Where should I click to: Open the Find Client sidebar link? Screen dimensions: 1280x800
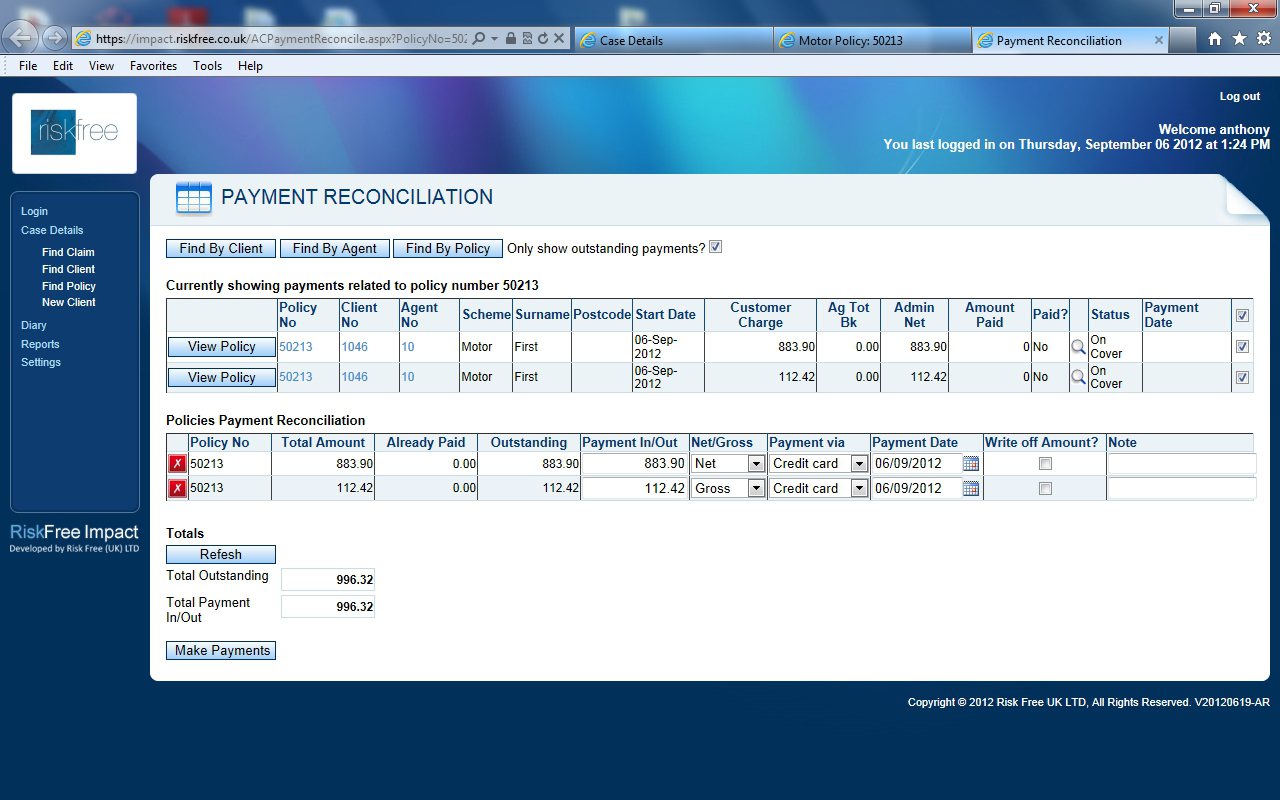pos(68,269)
